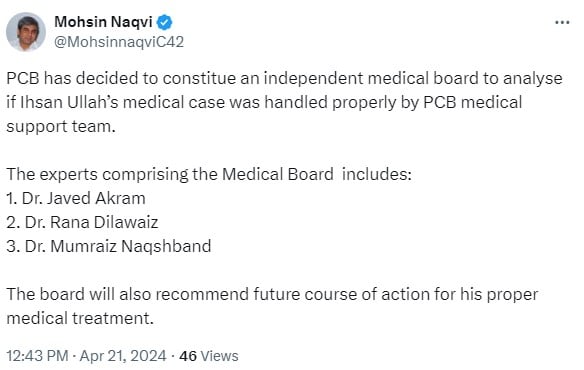Select the line listing Dr. Javed Akram
This screenshot has width=584, height=370.
pyautogui.click(x=76, y=198)
